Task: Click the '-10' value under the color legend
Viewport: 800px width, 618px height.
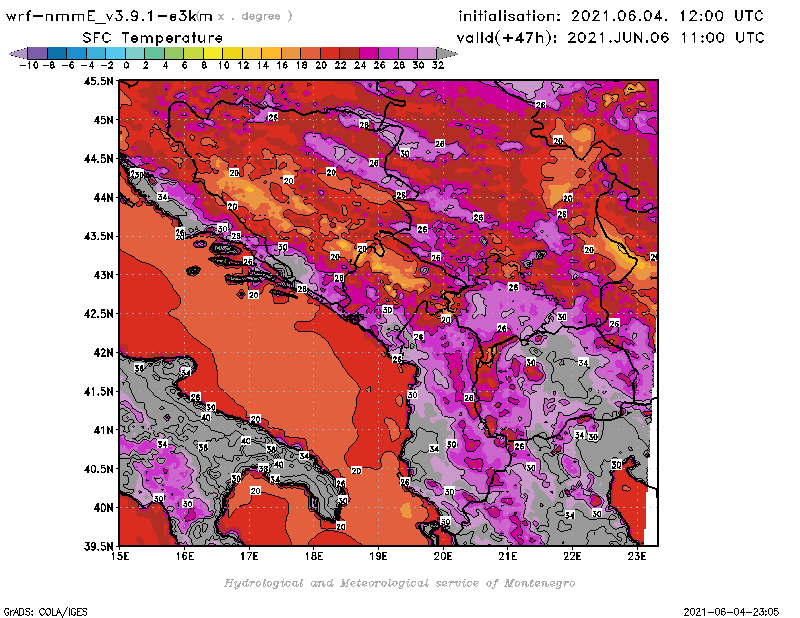Action: tap(29, 65)
